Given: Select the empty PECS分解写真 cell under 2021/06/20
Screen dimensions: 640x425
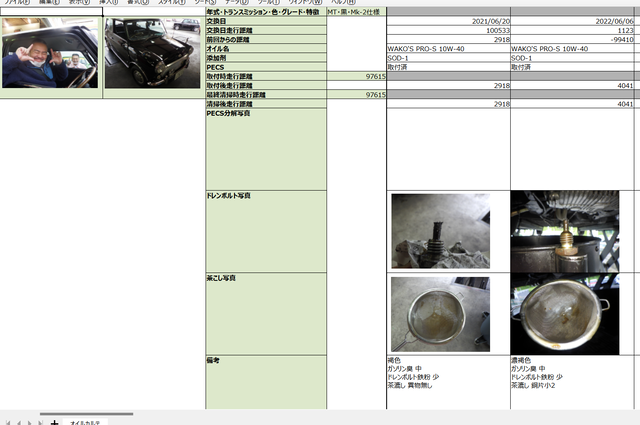Looking at the screenshot, I should (449, 149).
